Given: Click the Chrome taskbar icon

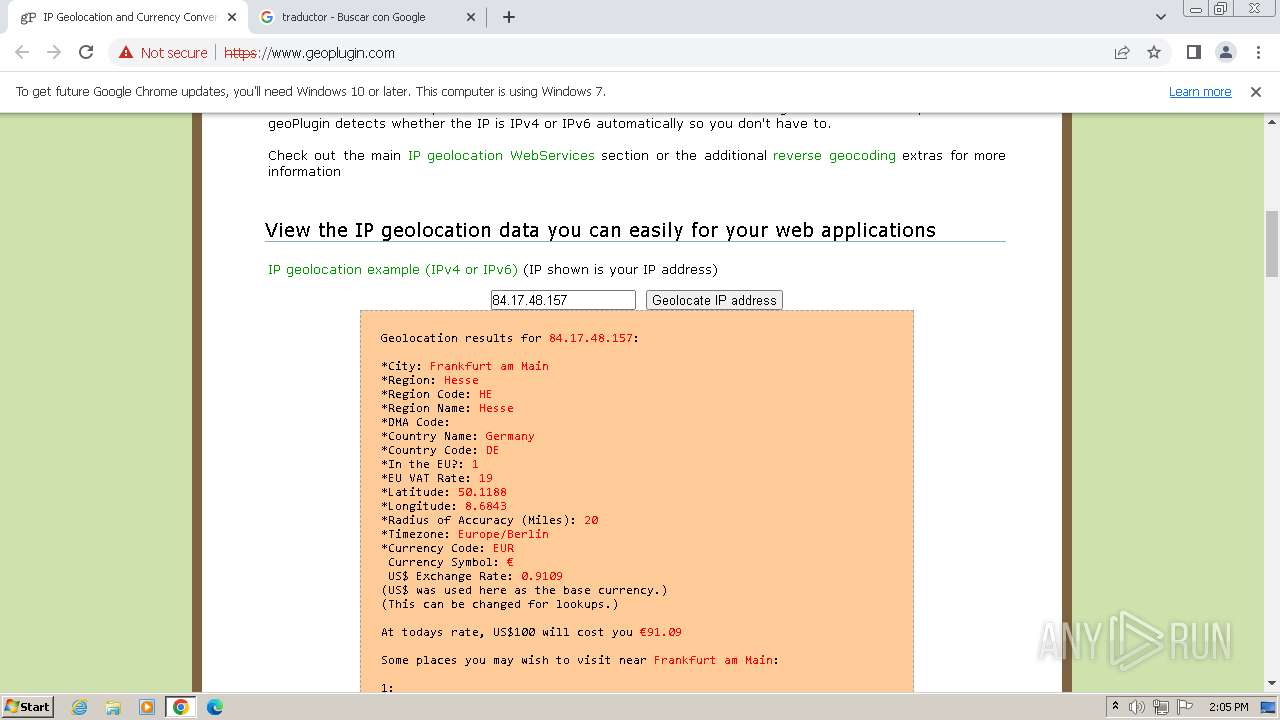Looking at the screenshot, I should click(x=181, y=707).
